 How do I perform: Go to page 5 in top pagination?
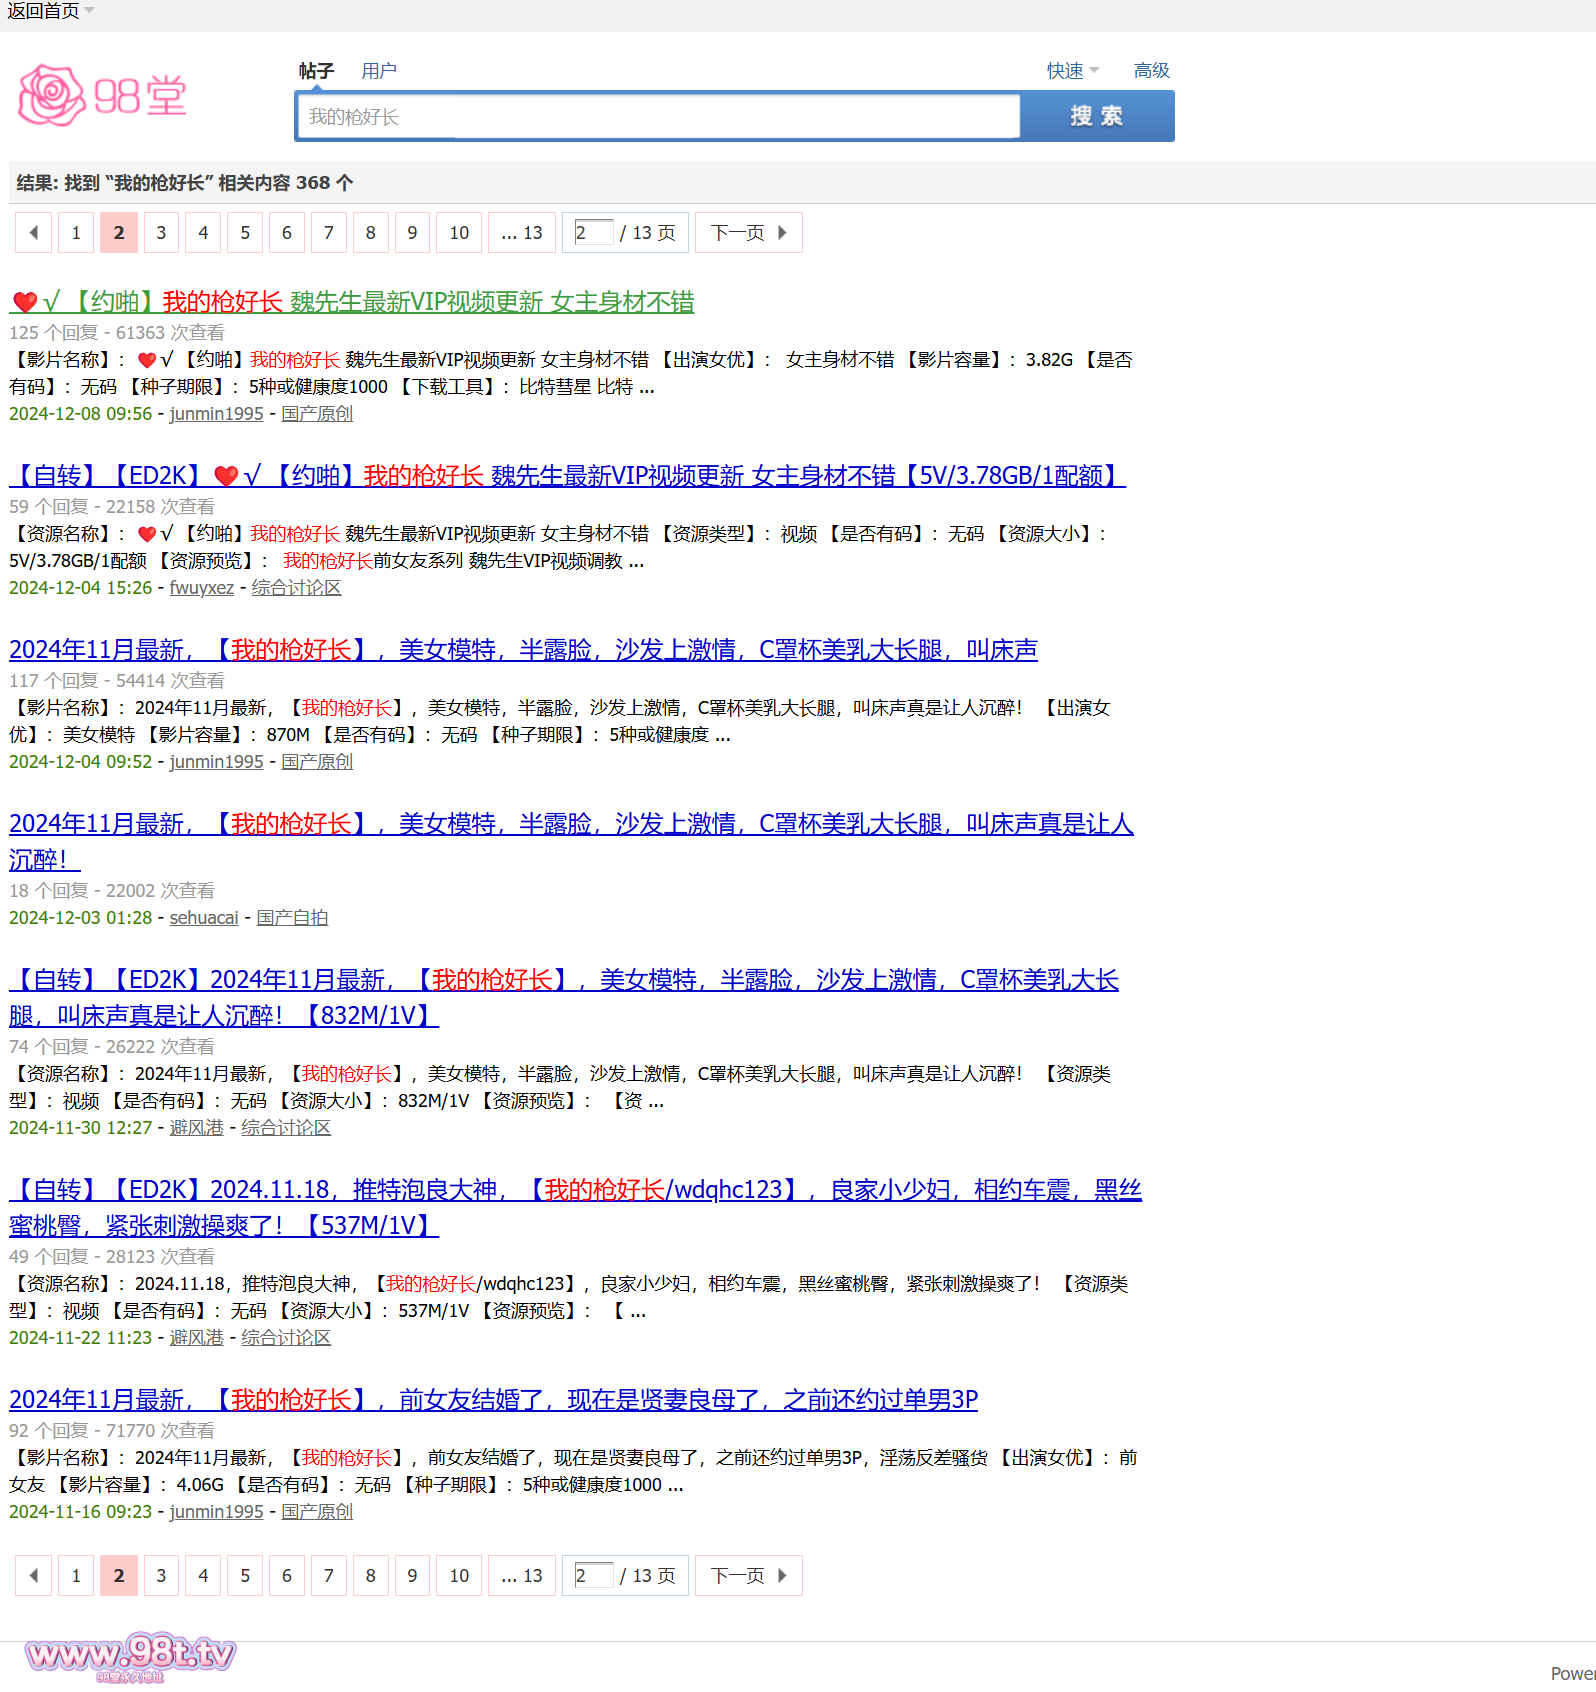click(245, 233)
